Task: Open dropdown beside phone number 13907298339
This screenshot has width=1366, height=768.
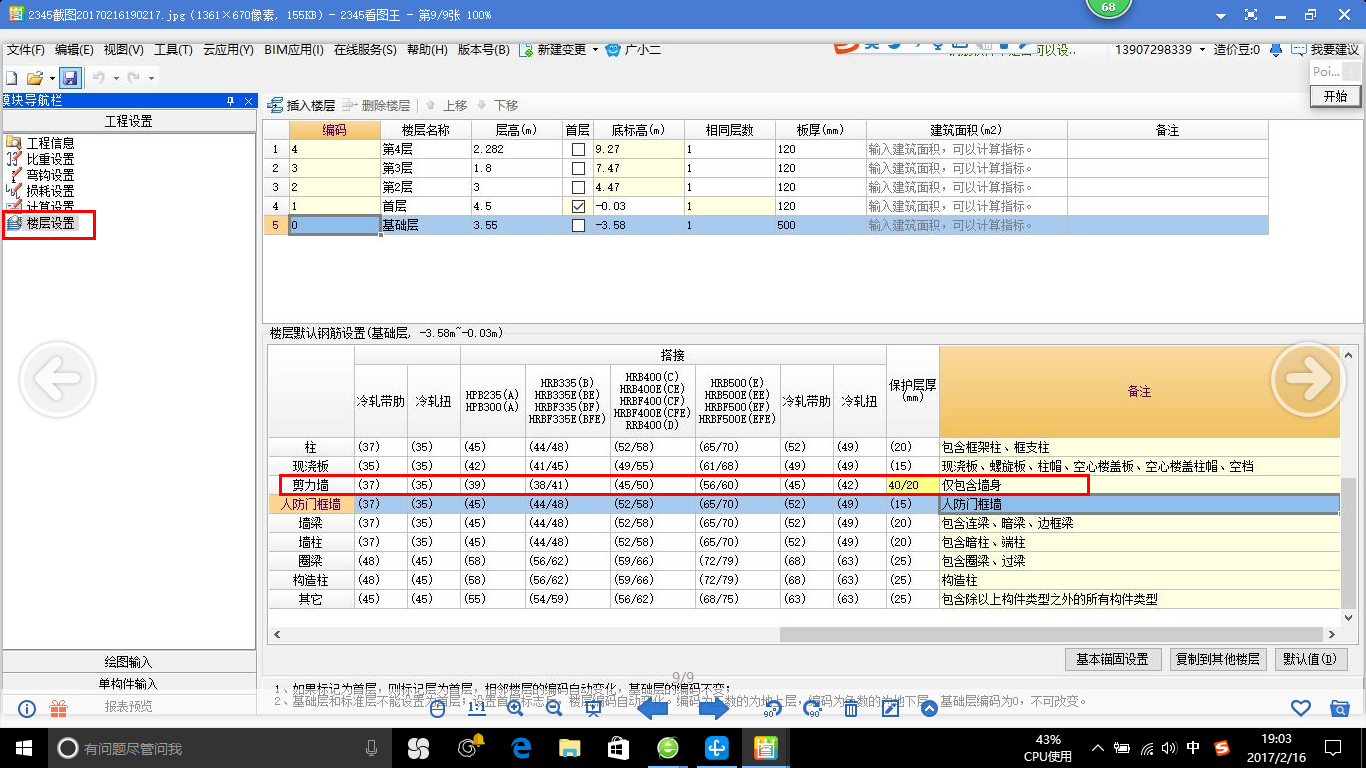Action: [x=1201, y=50]
